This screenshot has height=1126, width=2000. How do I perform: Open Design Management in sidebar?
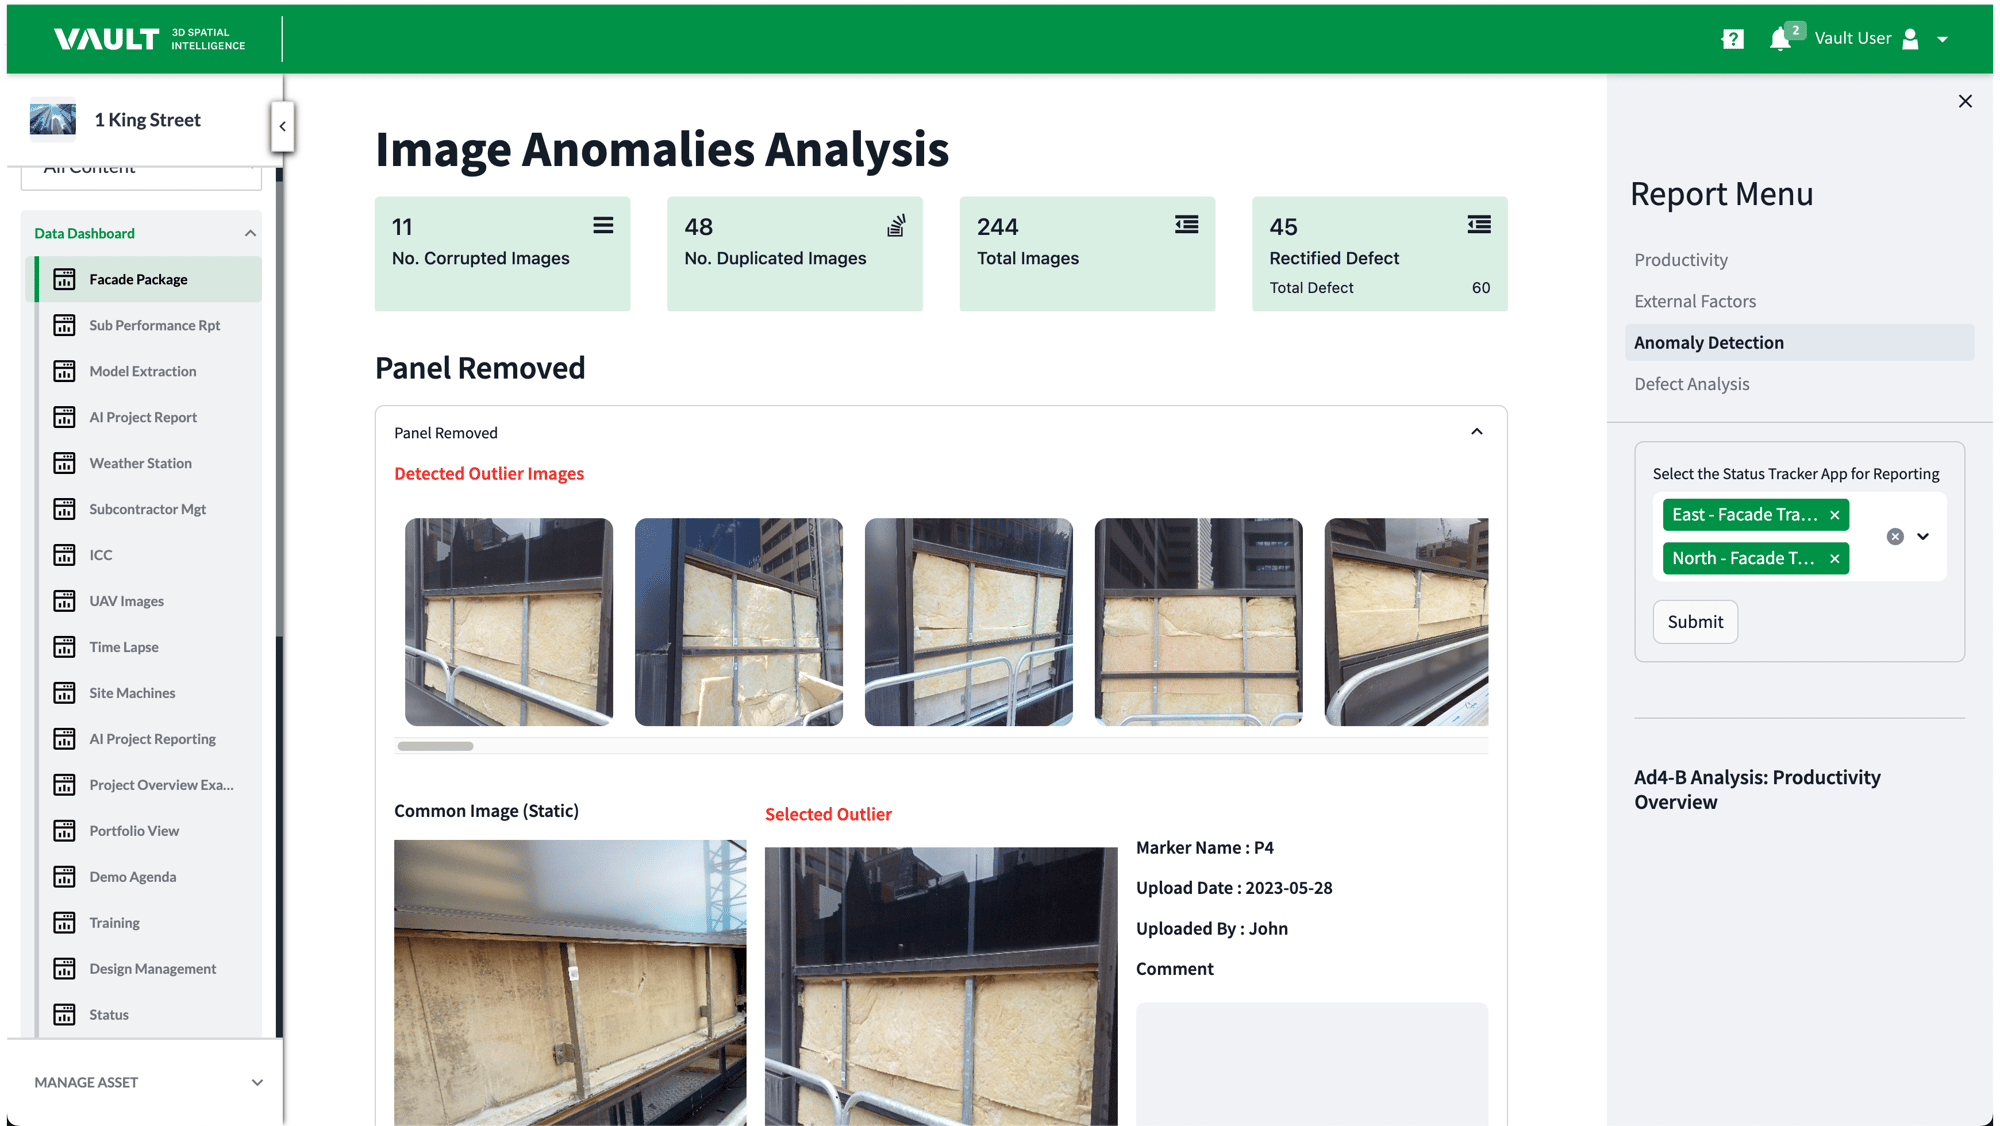(x=148, y=969)
